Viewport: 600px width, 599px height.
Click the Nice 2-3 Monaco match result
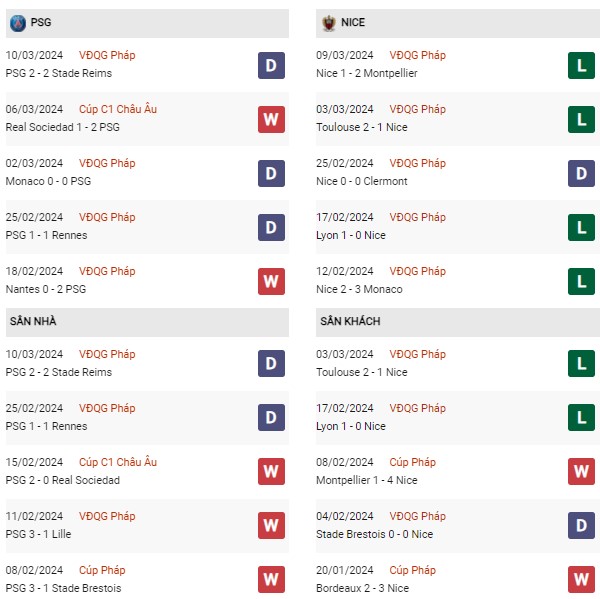pyautogui.click(x=359, y=289)
